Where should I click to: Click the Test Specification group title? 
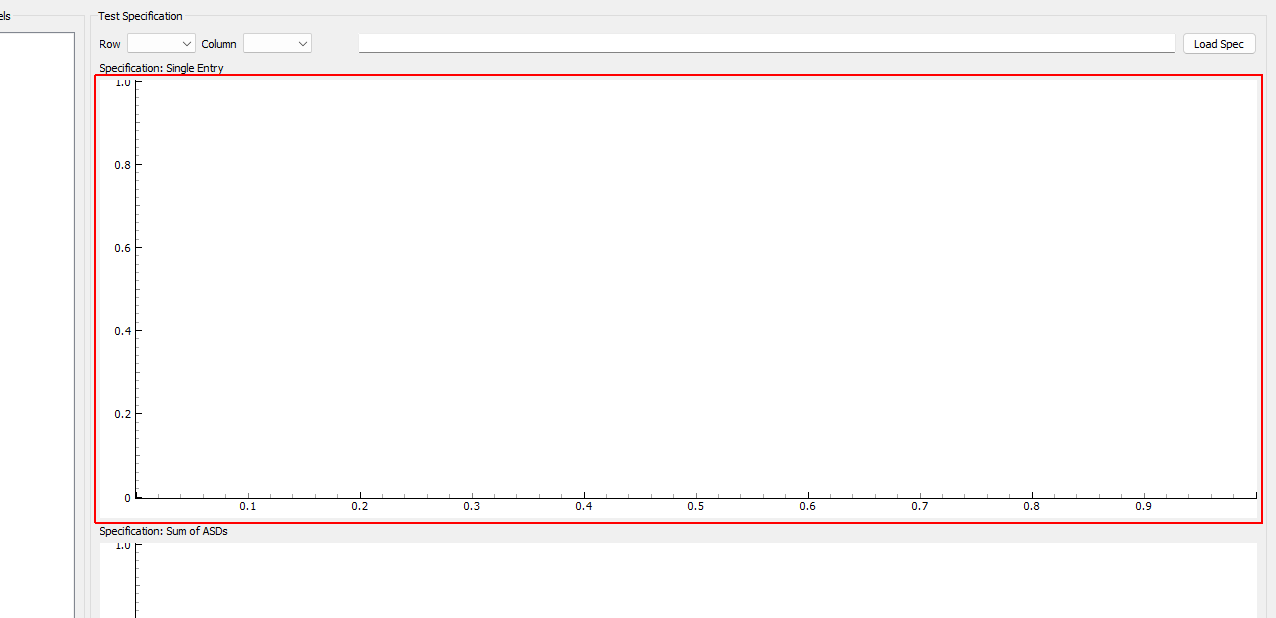tap(139, 16)
